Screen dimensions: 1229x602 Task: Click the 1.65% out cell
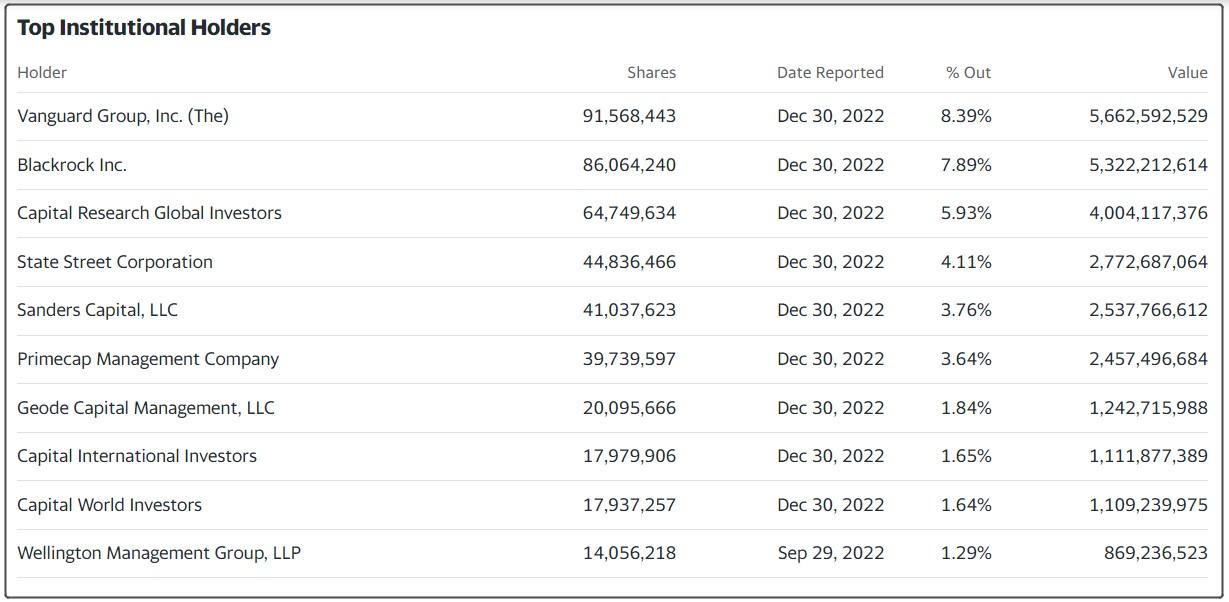point(966,456)
